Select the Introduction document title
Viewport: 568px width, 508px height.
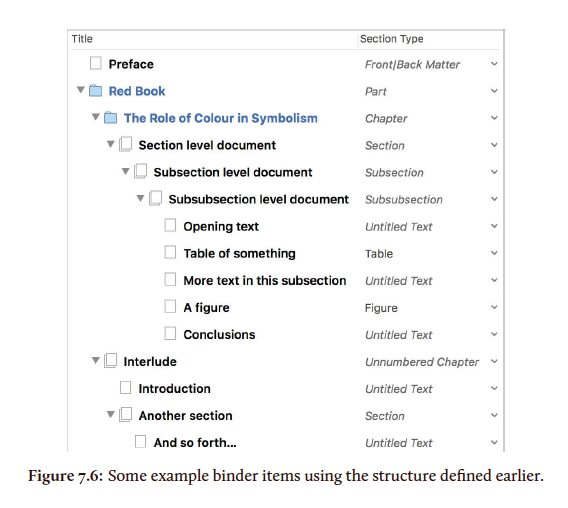click(174, 388)
